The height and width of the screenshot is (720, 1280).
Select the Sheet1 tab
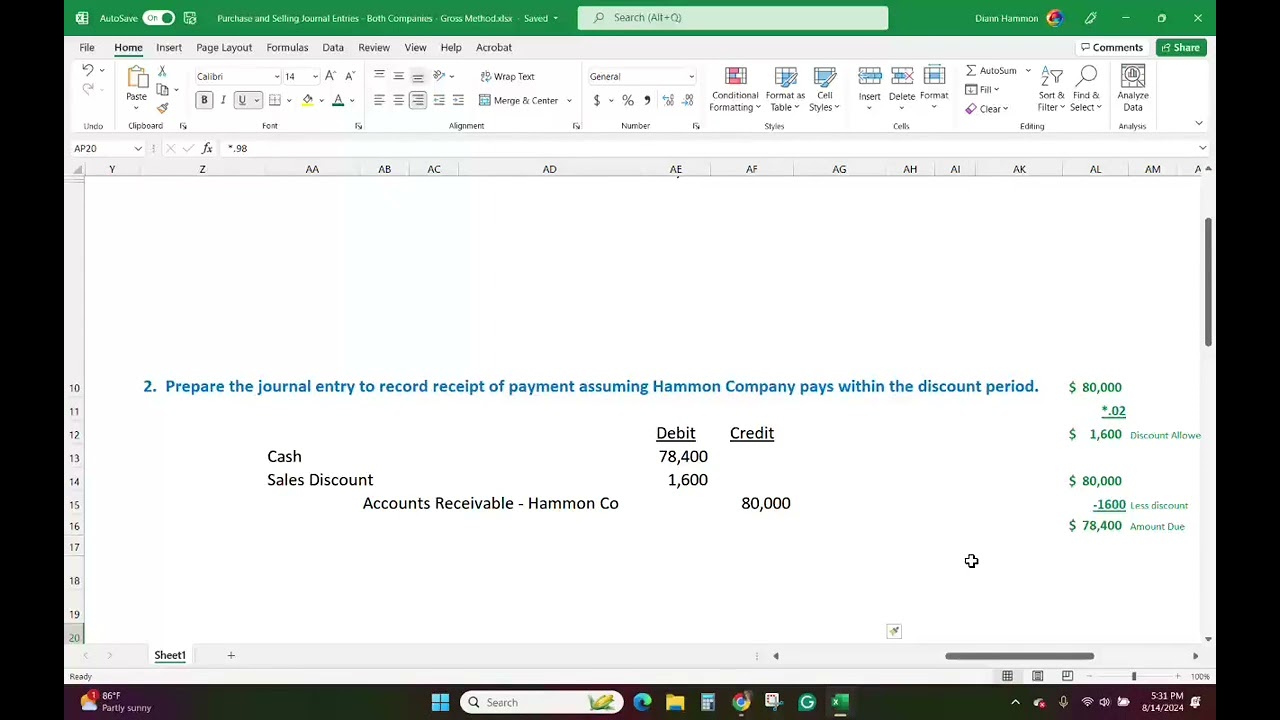(x=170, y=655)
